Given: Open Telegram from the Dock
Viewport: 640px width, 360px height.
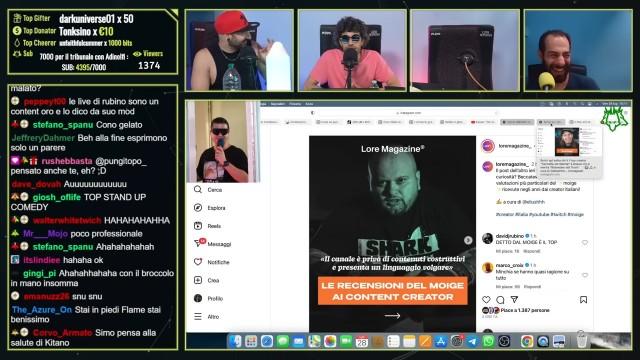Looking at the screenshot, I should 472,341.
